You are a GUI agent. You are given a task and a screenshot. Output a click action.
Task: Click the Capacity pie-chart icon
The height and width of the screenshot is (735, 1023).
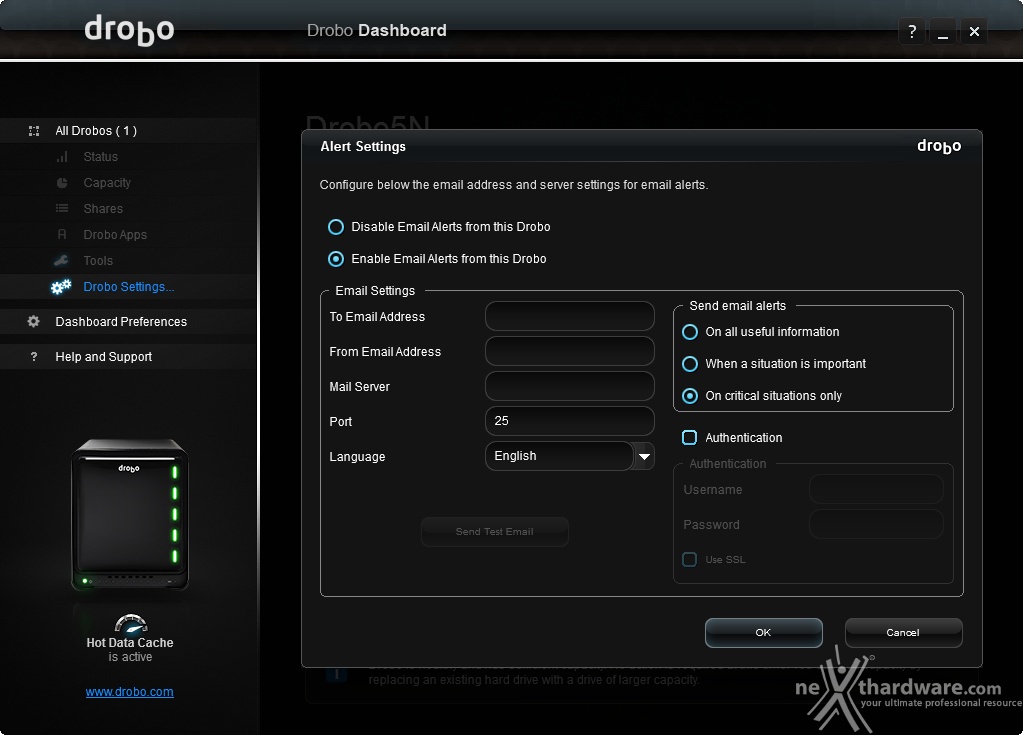click(62, 183)
